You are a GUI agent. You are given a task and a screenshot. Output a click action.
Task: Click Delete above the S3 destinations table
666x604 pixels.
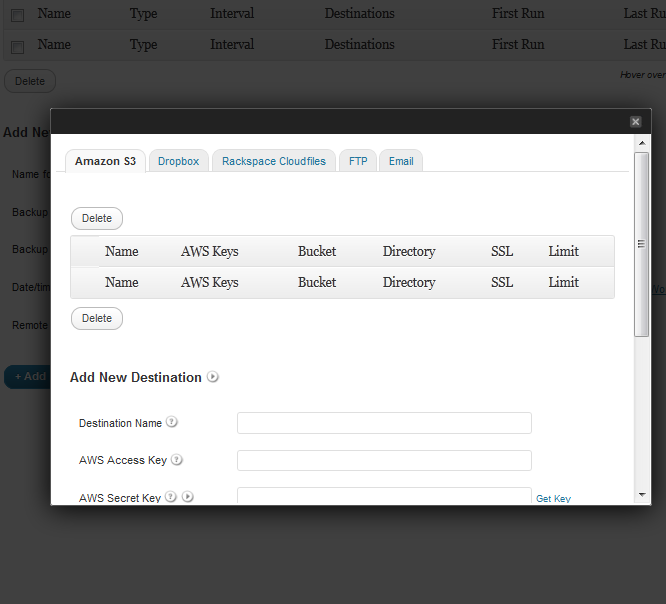click(97, 218)
